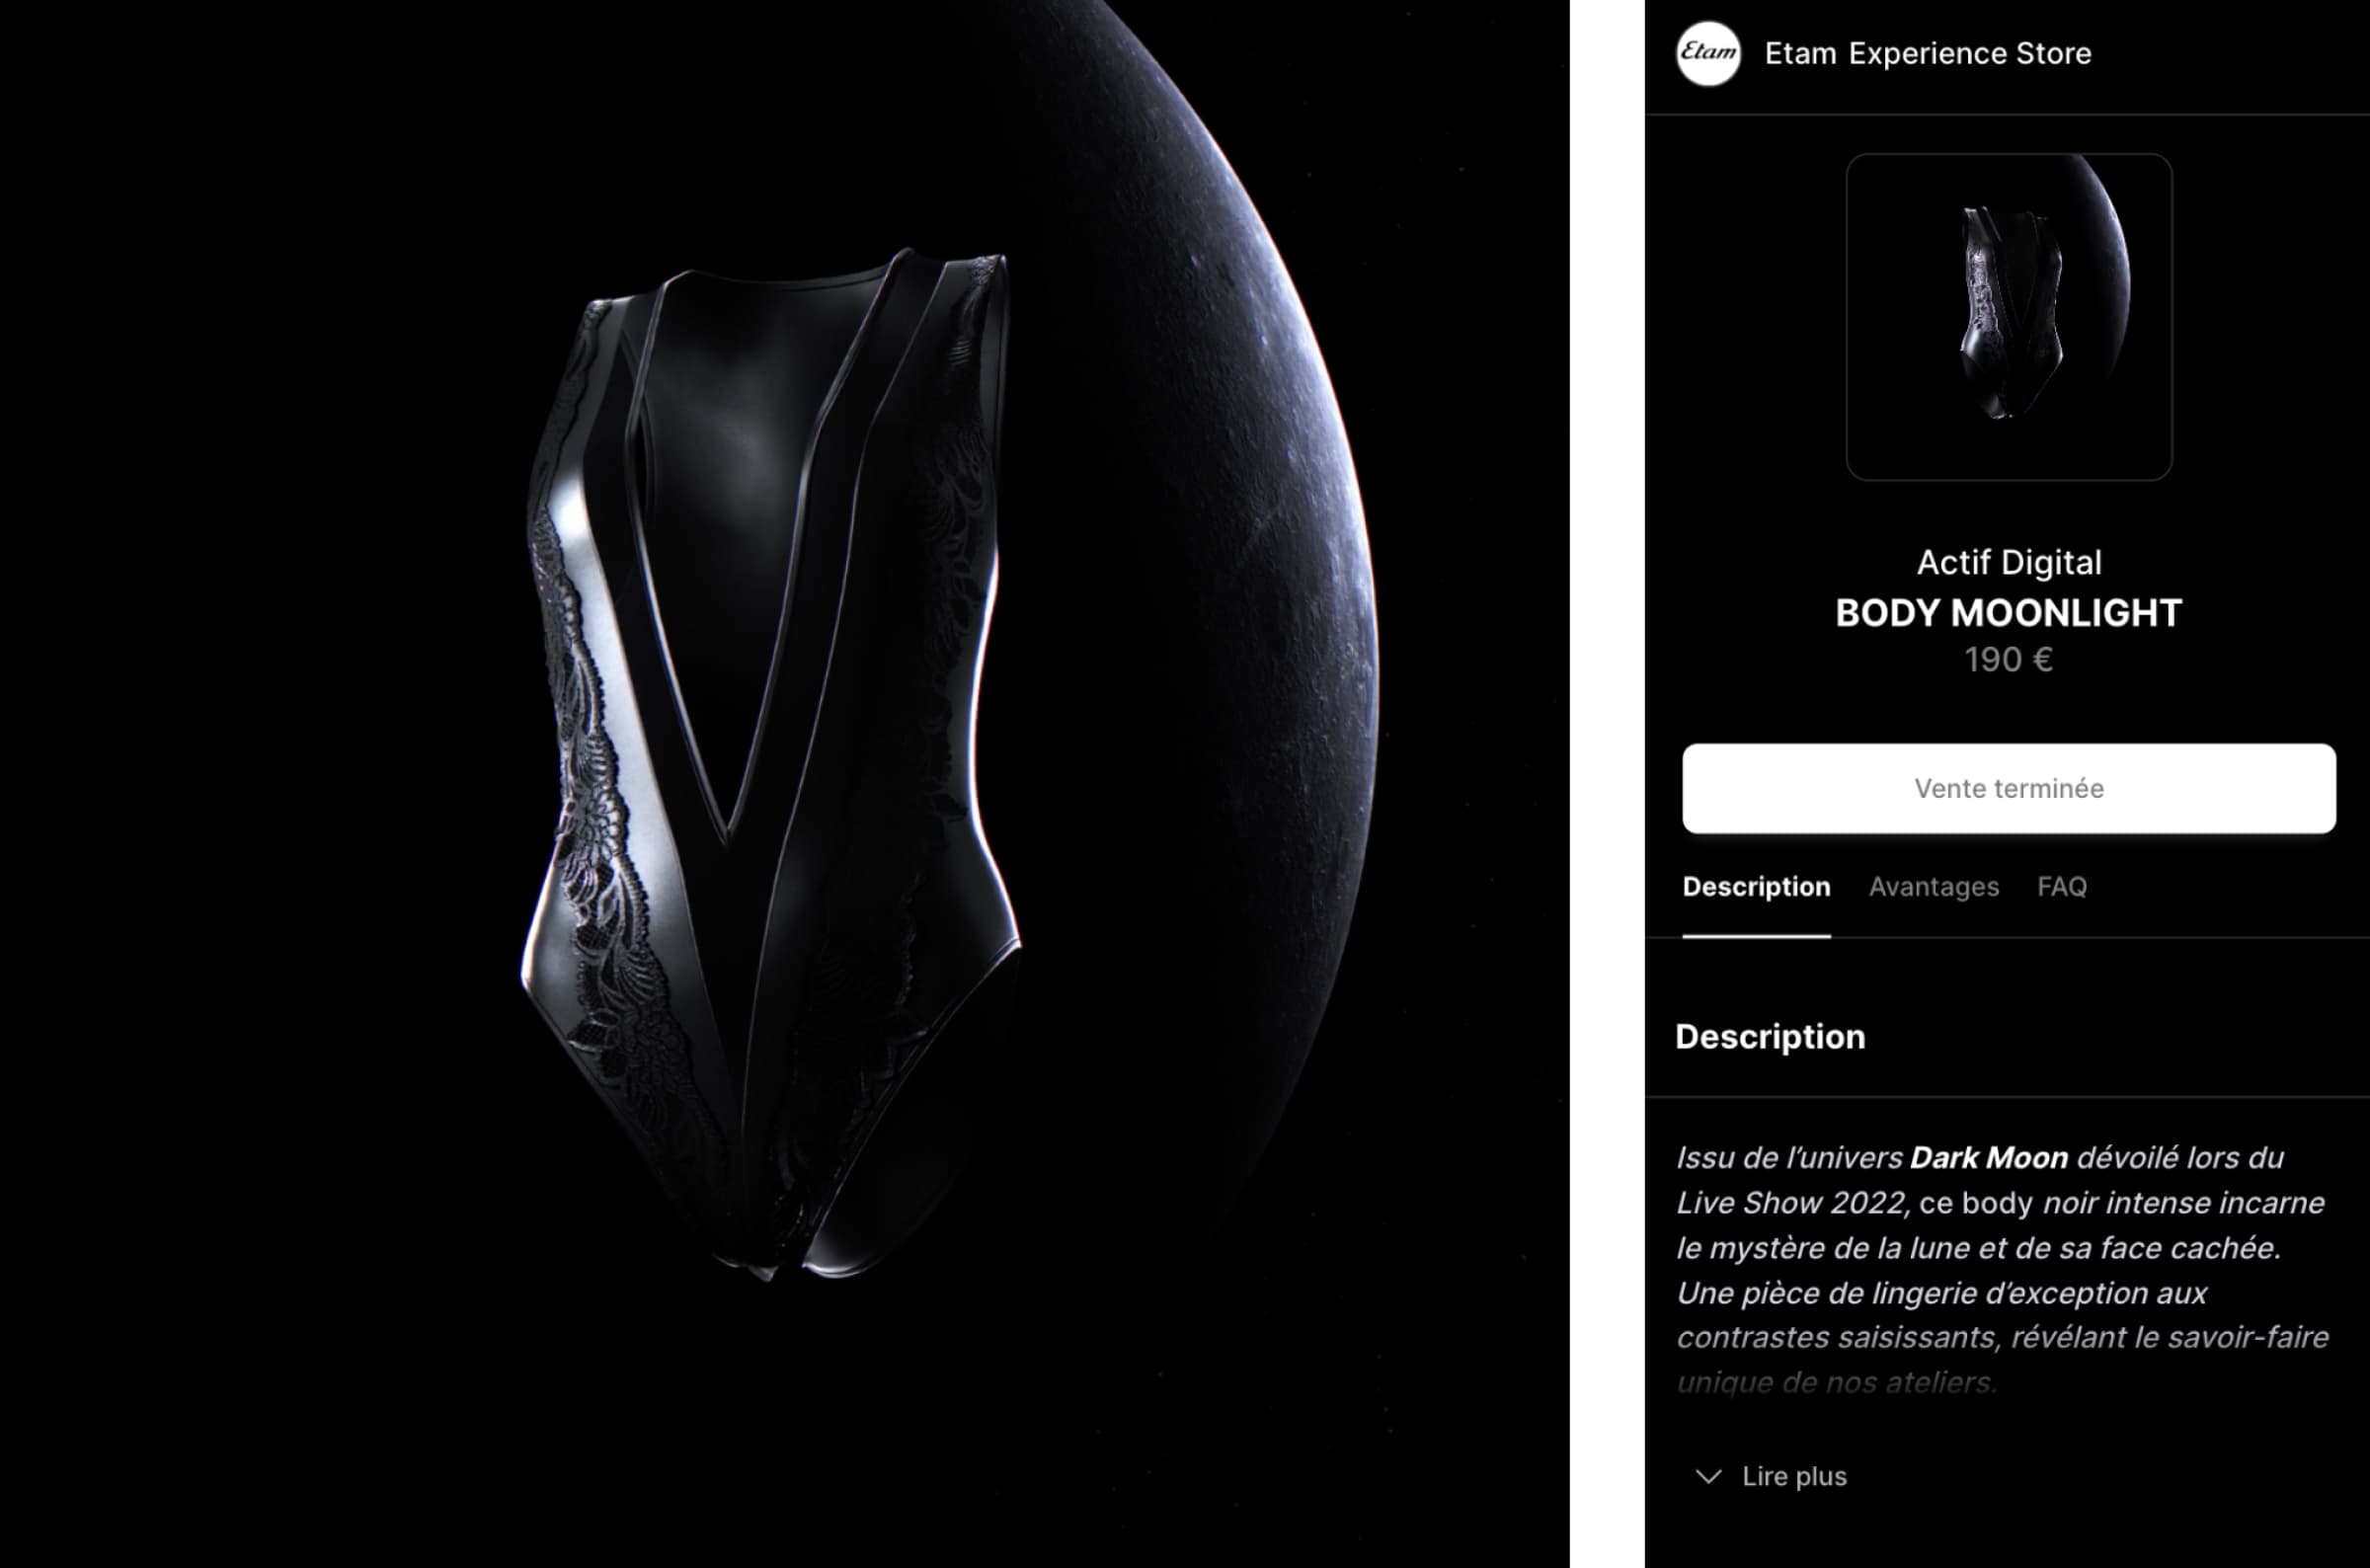Switch to the FAQ tab

pyautogui.click(x=2062, y=887)
